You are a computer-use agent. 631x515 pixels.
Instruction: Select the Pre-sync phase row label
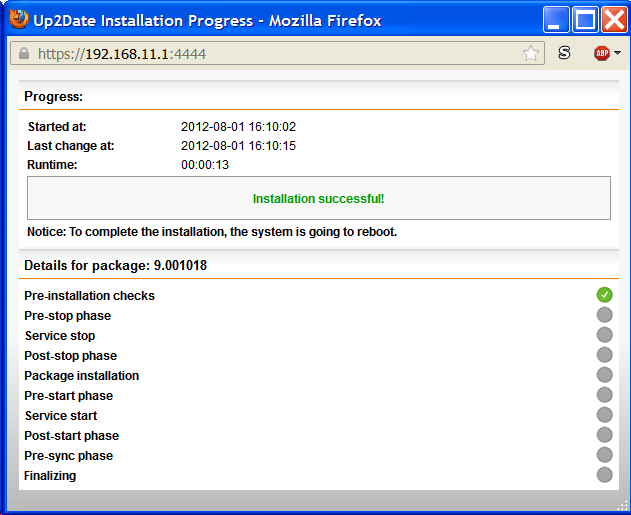click(69, 456)
